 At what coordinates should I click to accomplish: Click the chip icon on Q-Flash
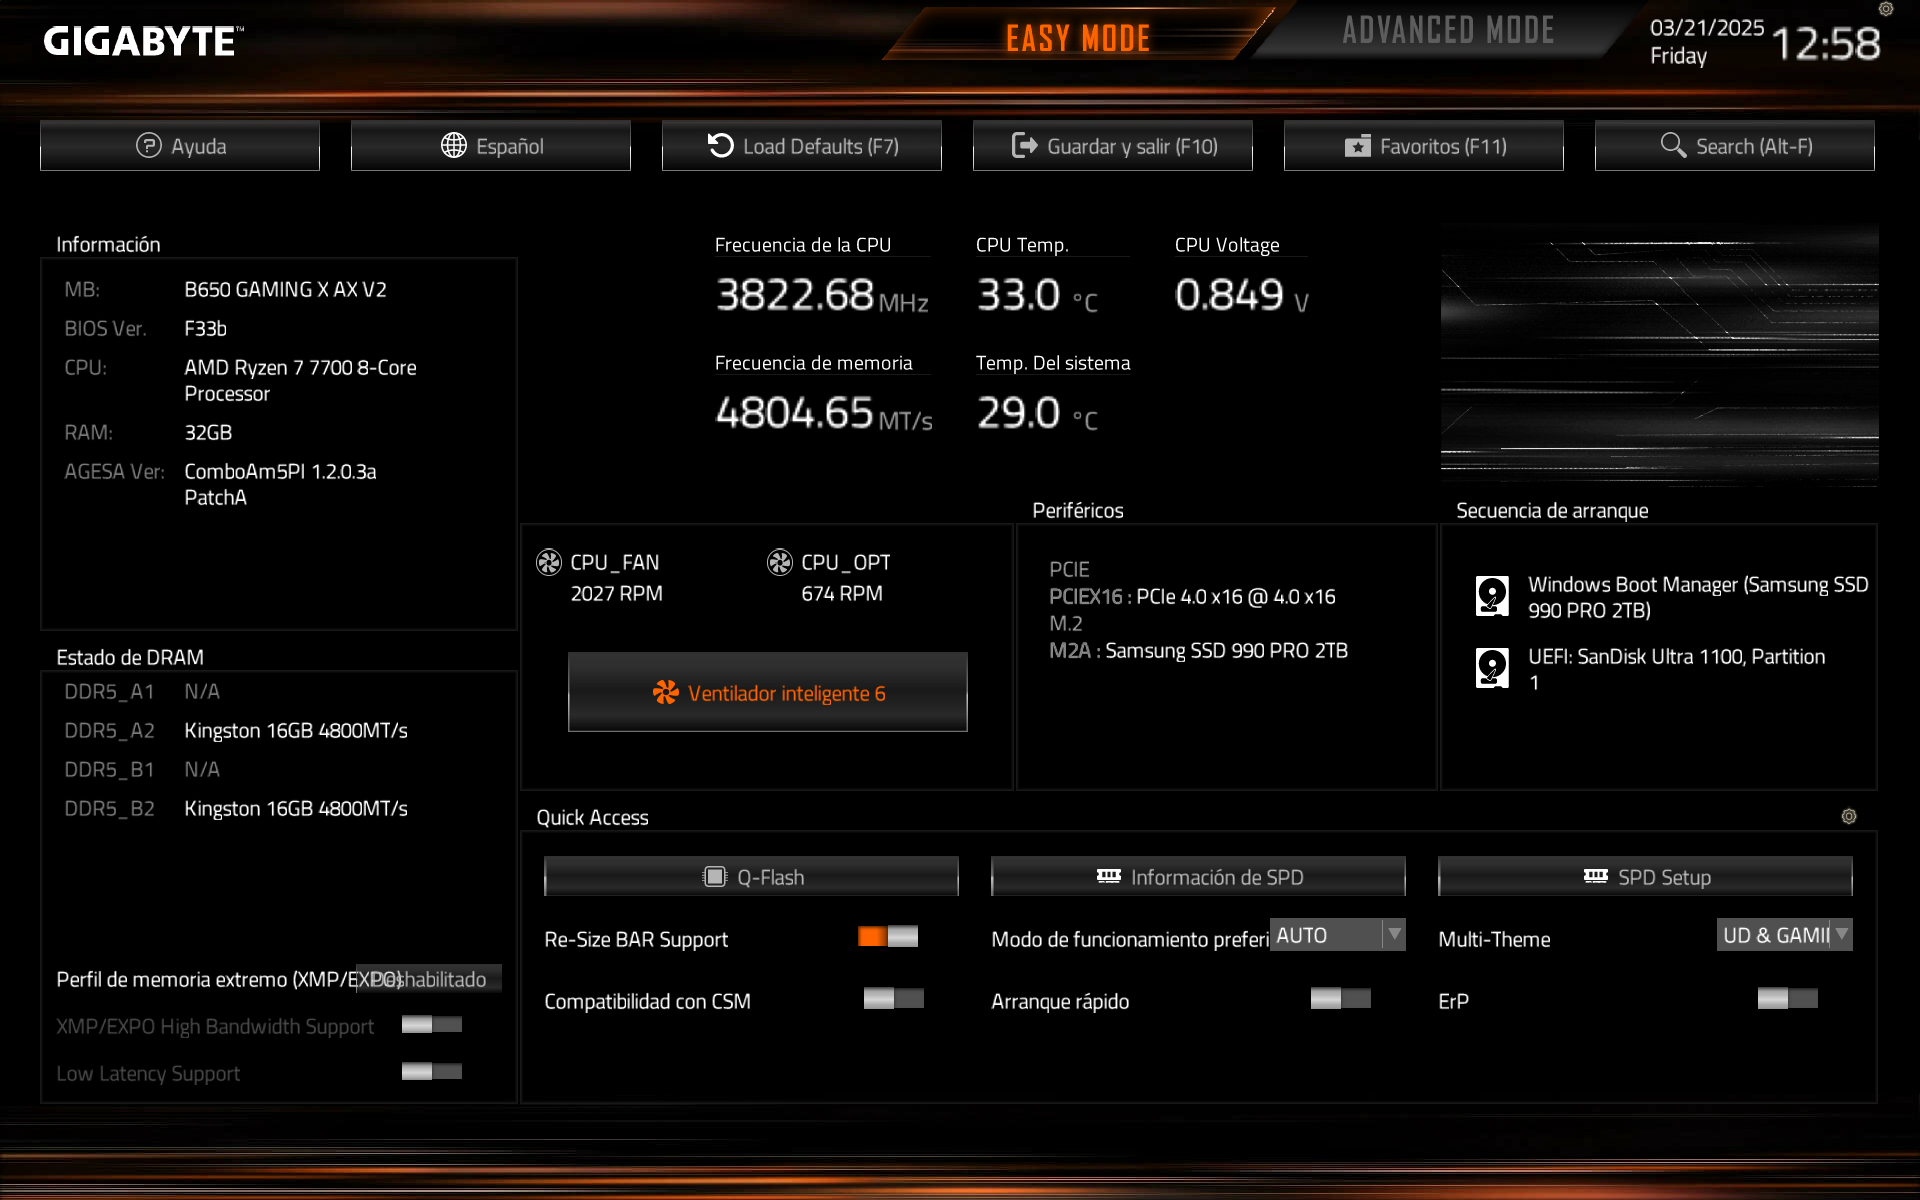coord(714,877)
